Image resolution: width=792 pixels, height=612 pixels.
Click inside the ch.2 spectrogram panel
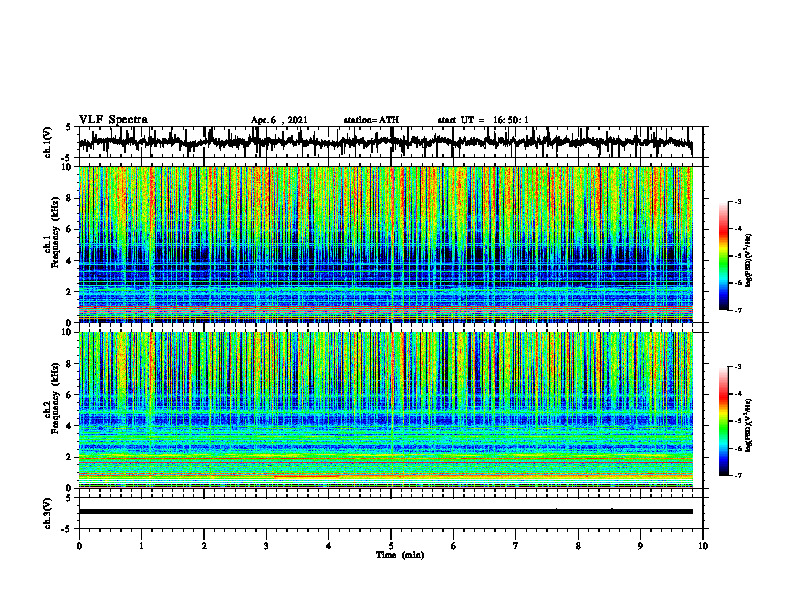385,410
